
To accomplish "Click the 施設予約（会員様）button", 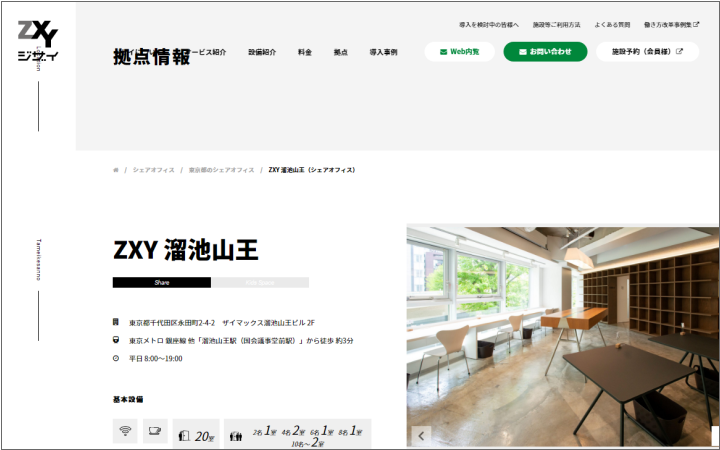I will (x=647, y=51).
